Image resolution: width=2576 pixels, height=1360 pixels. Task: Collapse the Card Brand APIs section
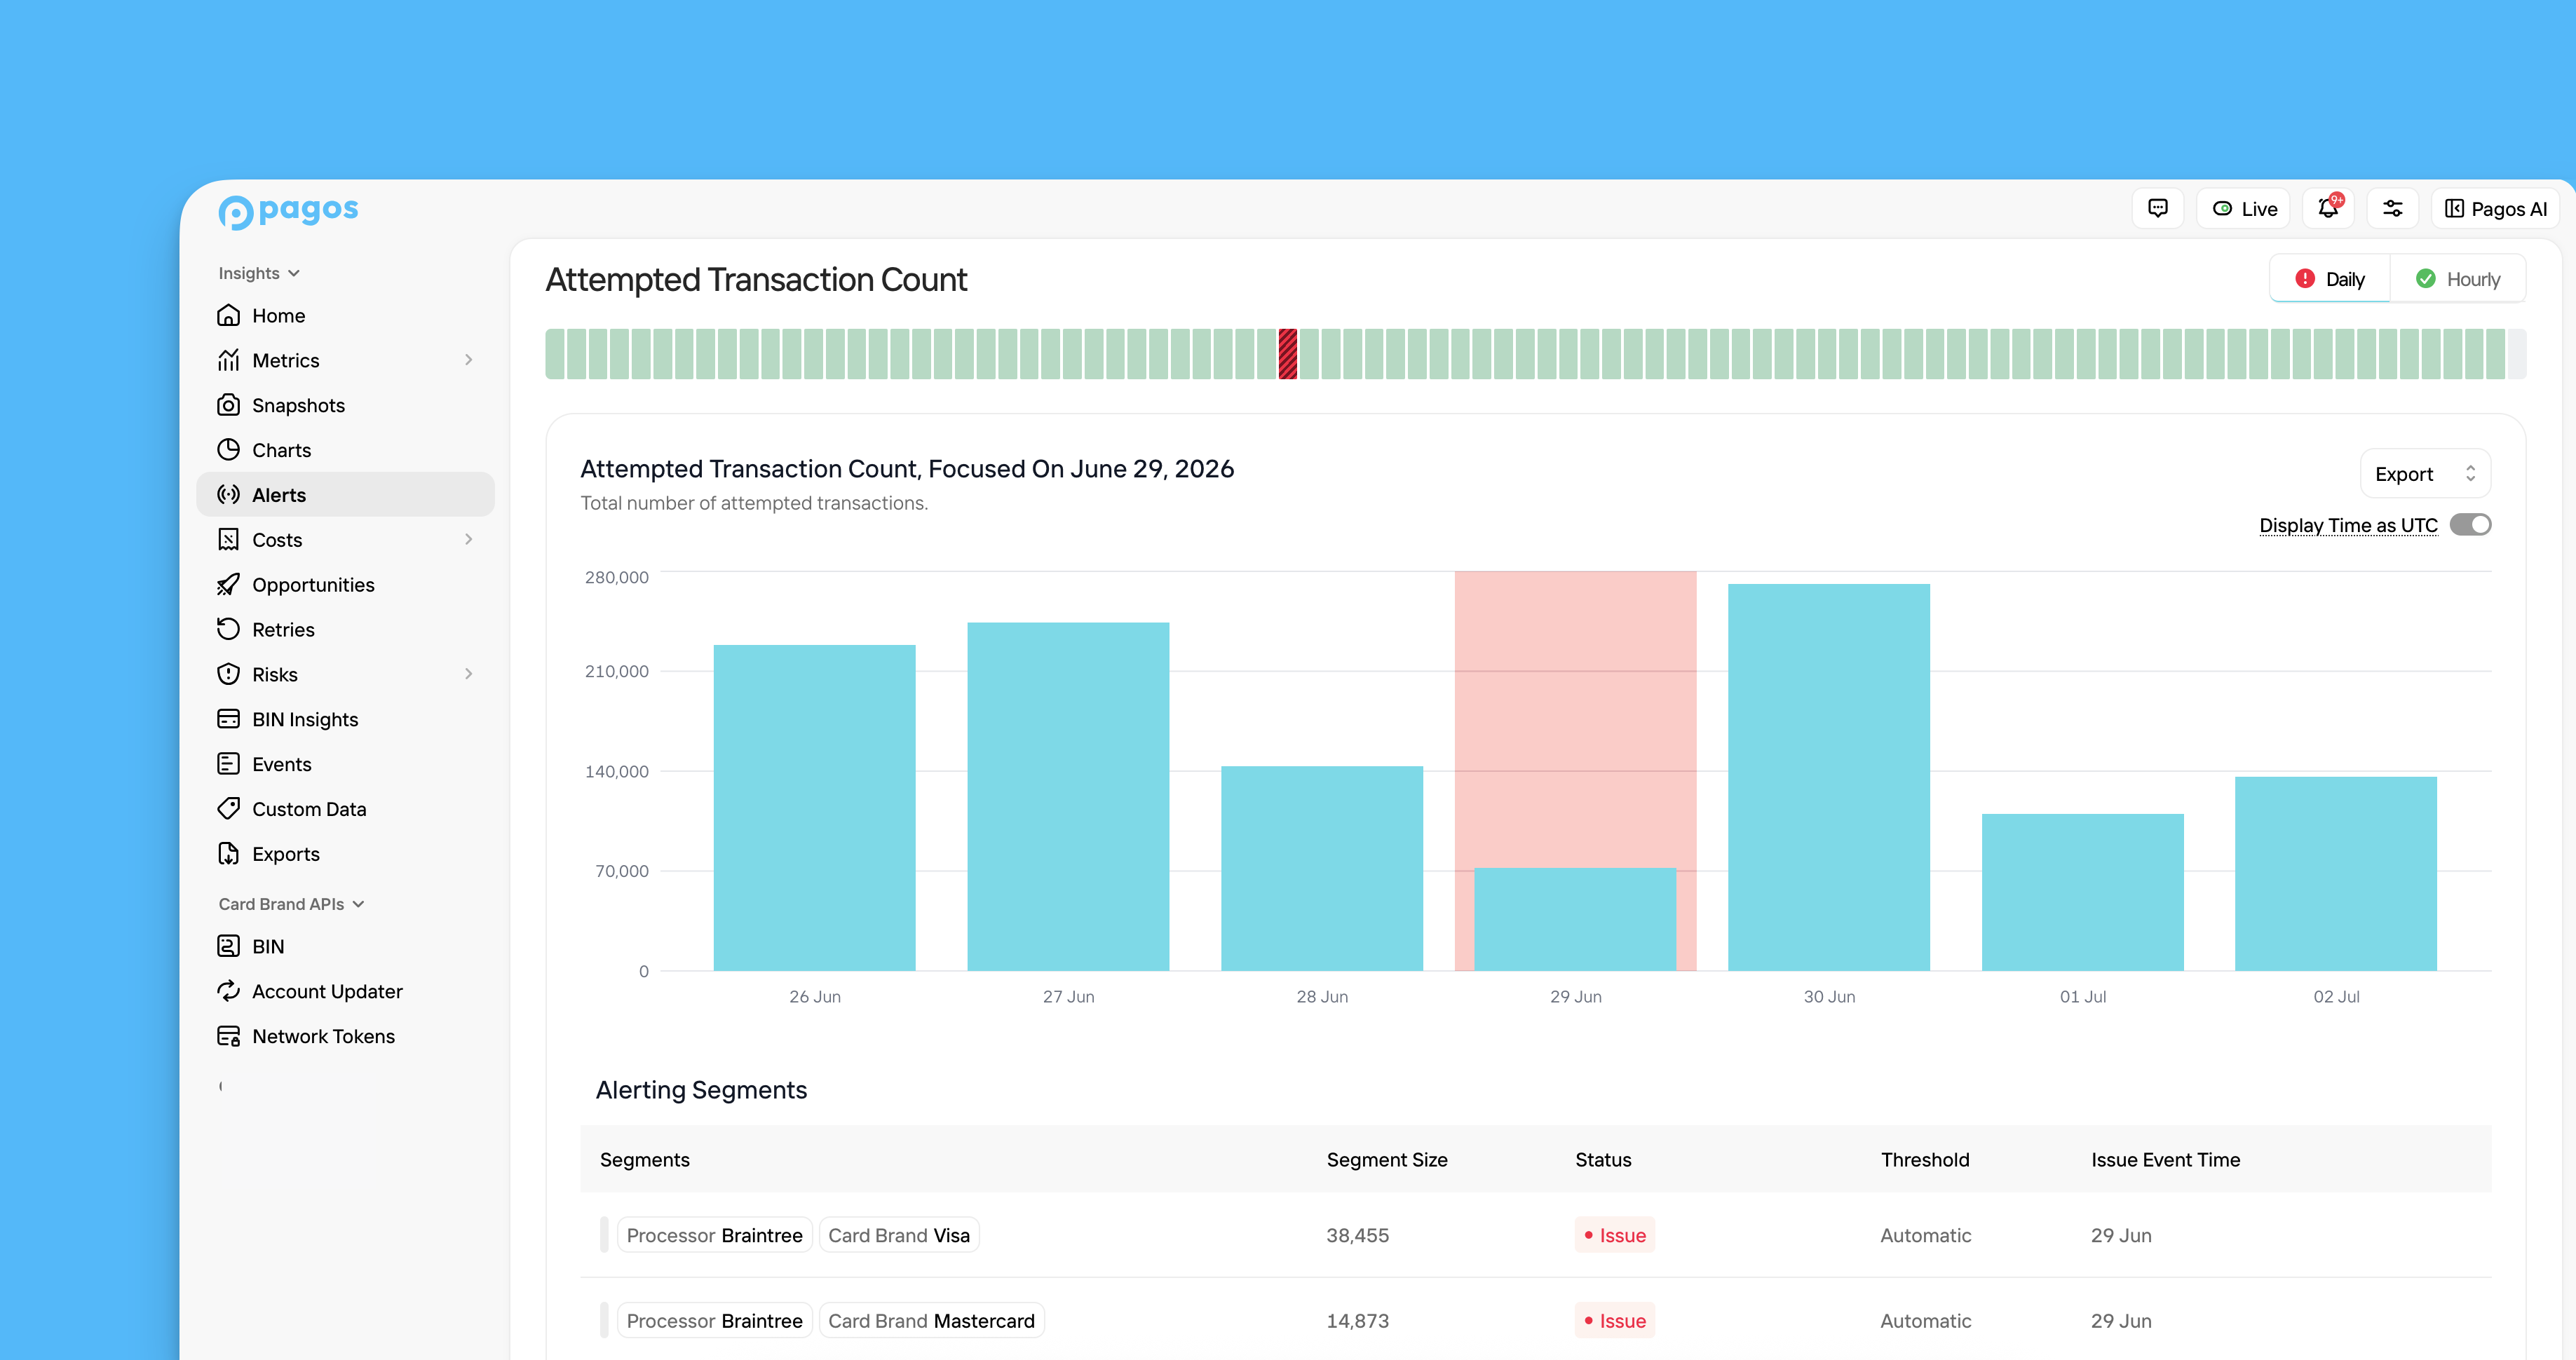click(x=292, y=904)
